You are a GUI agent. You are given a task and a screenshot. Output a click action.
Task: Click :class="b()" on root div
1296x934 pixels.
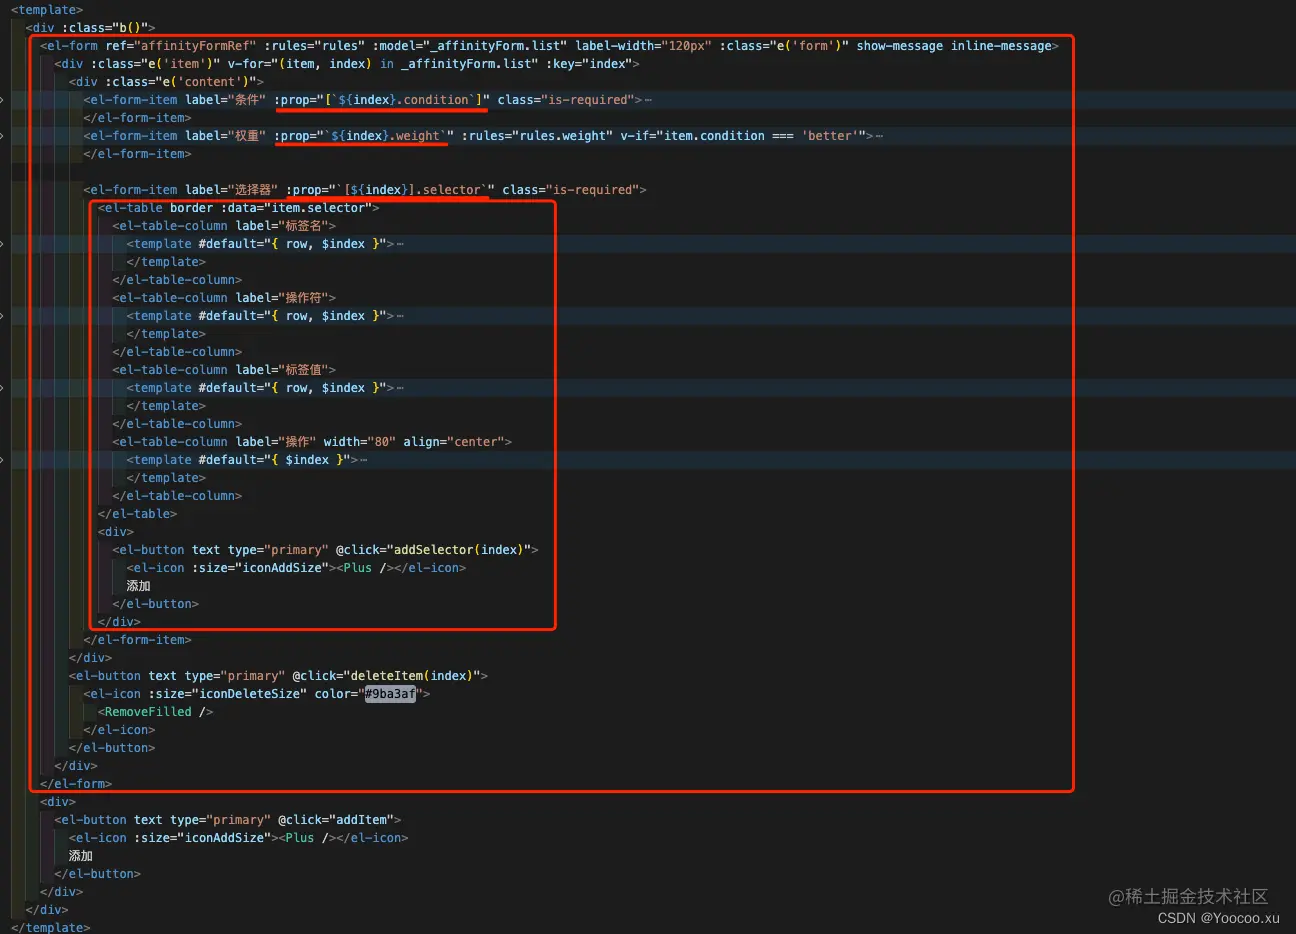click(105, 28)
